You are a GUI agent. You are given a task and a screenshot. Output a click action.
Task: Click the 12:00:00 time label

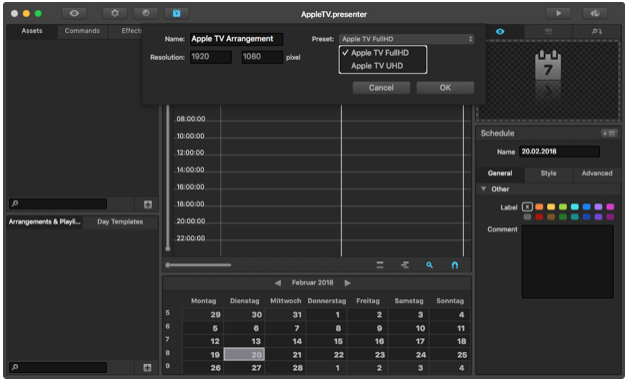(190, 153)
